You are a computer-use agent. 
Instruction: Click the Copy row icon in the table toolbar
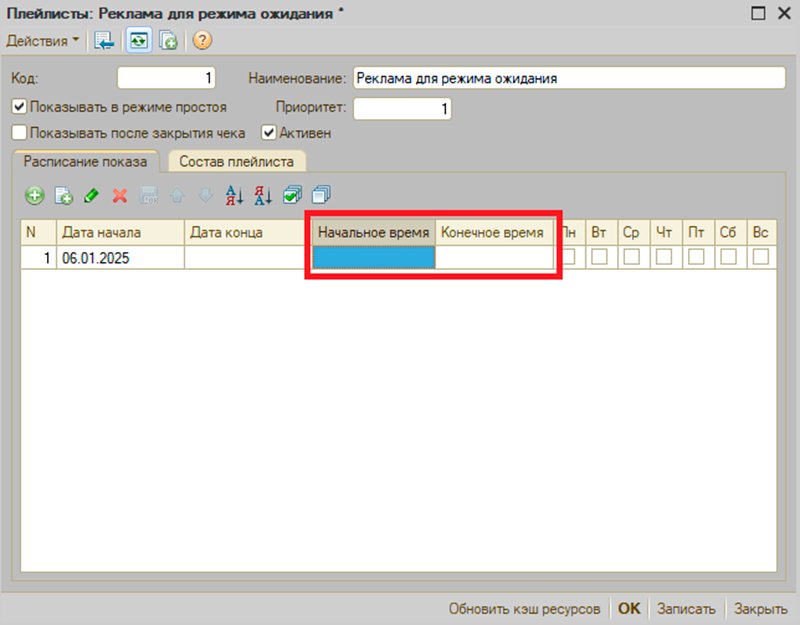point(64,195)
